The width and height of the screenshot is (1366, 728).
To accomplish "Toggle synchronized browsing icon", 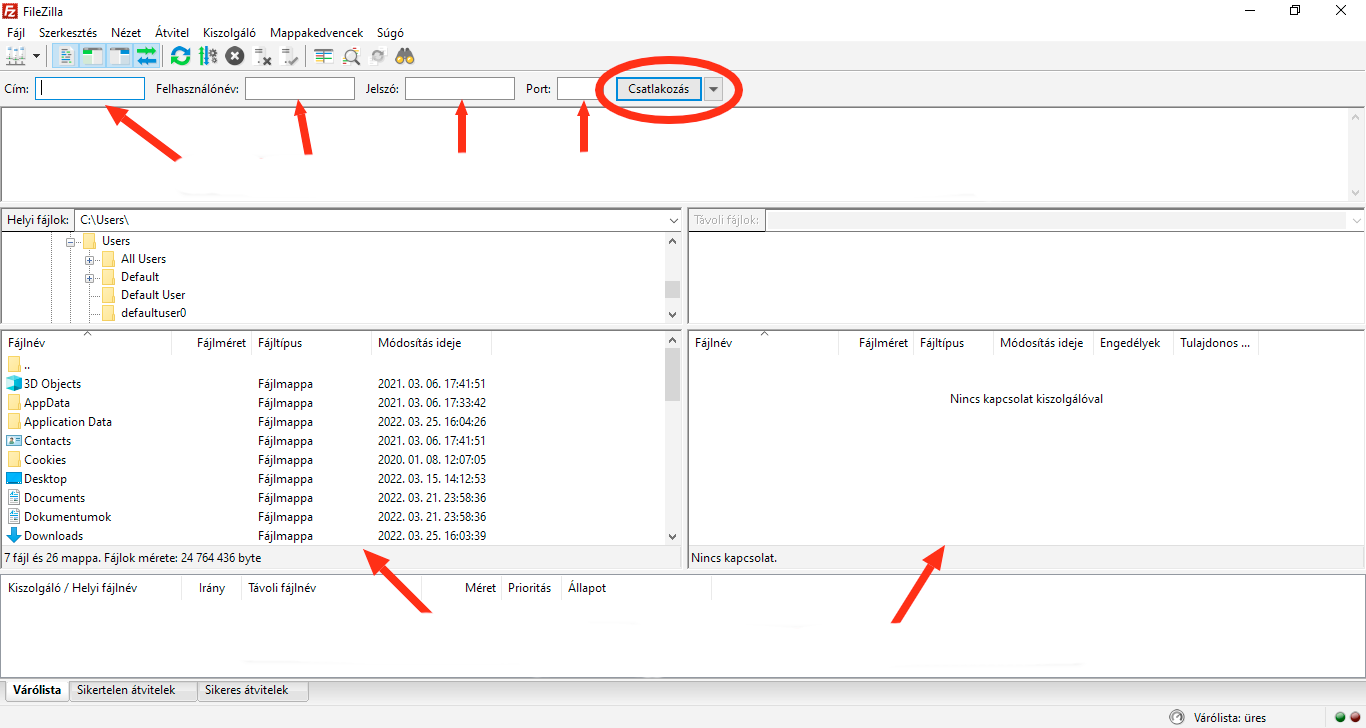I will 378,56.
